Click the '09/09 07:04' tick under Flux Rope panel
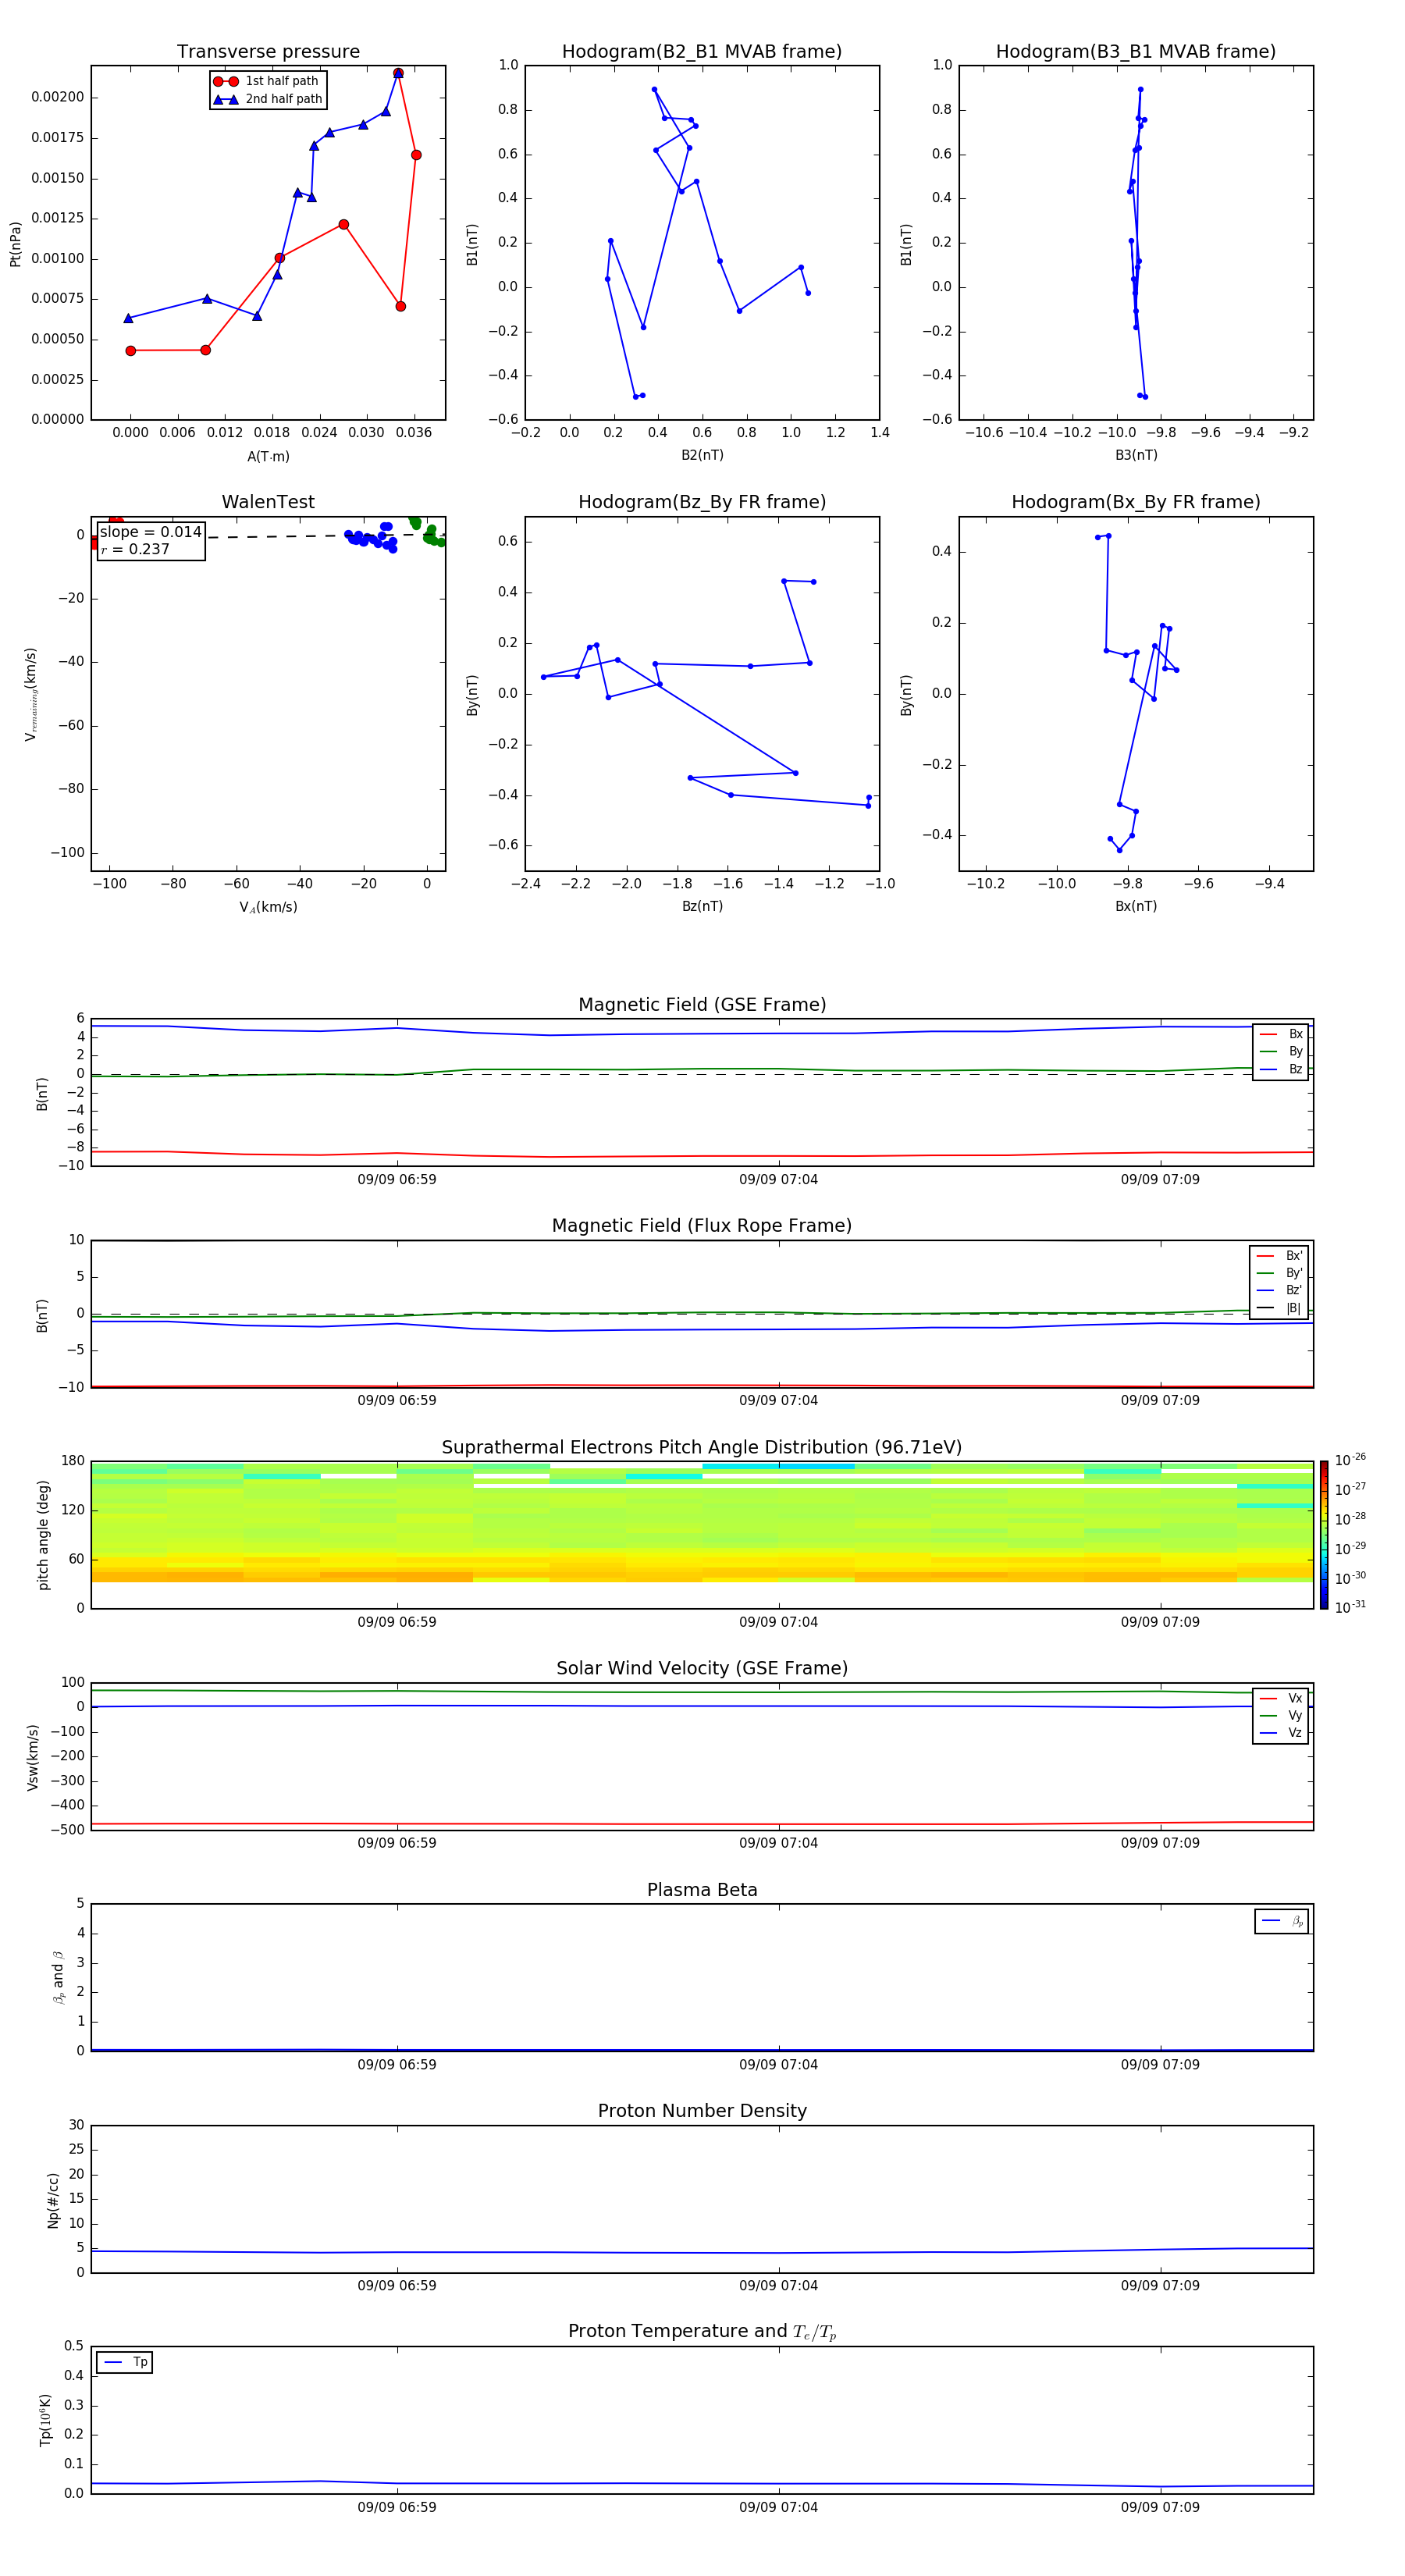The image size is (1405, 2576). [778, 1401]
